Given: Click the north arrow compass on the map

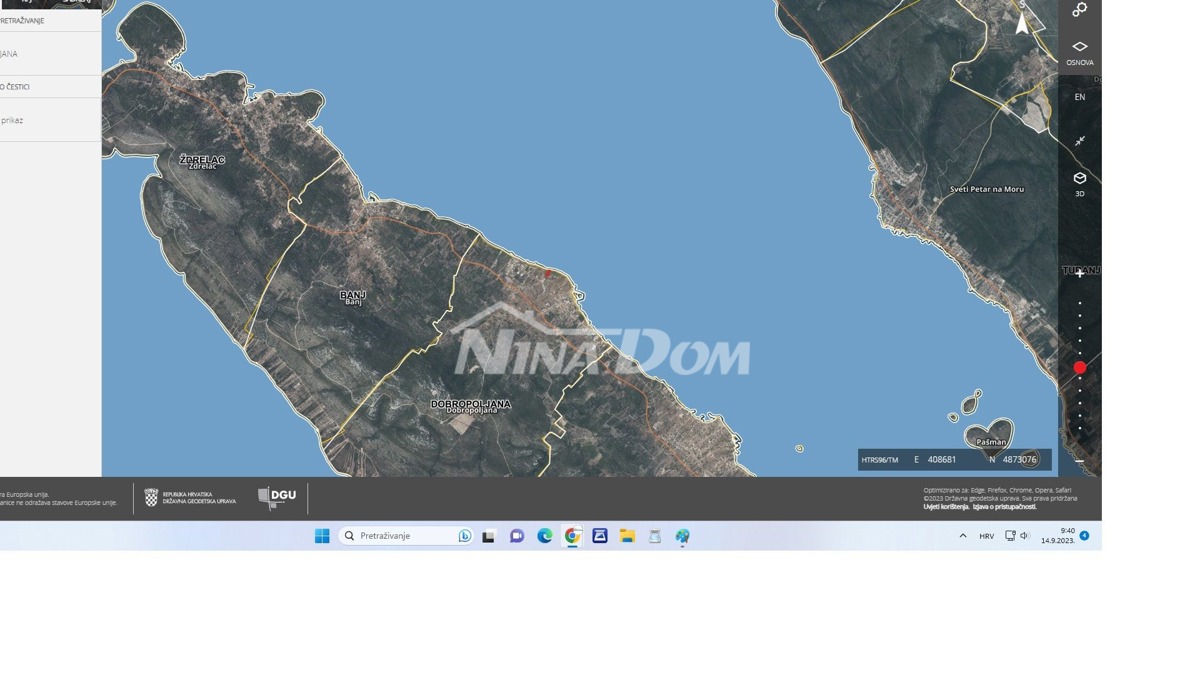Looking at the screenshot, I should (x=1020, y=22).
